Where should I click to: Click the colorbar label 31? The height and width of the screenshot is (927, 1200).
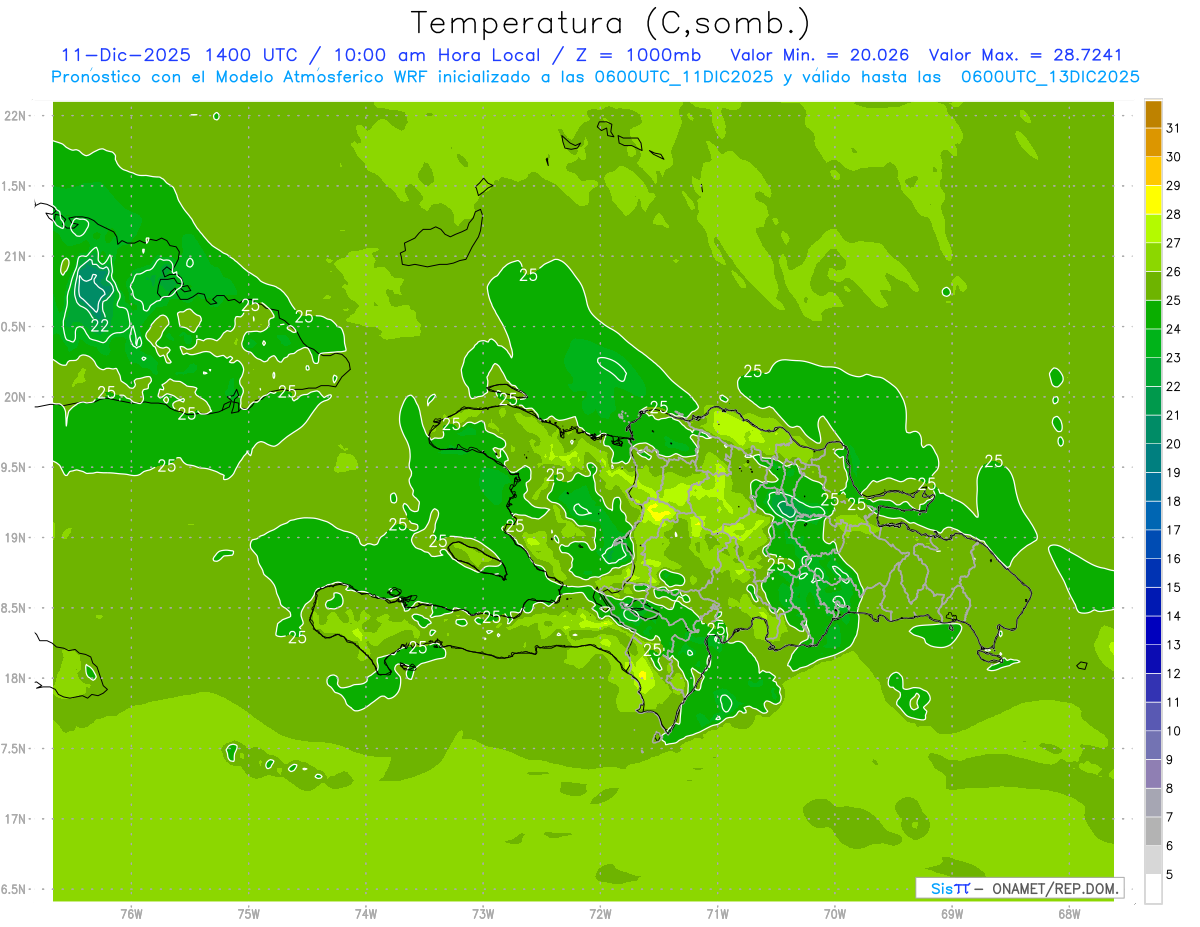(1174, 128)
